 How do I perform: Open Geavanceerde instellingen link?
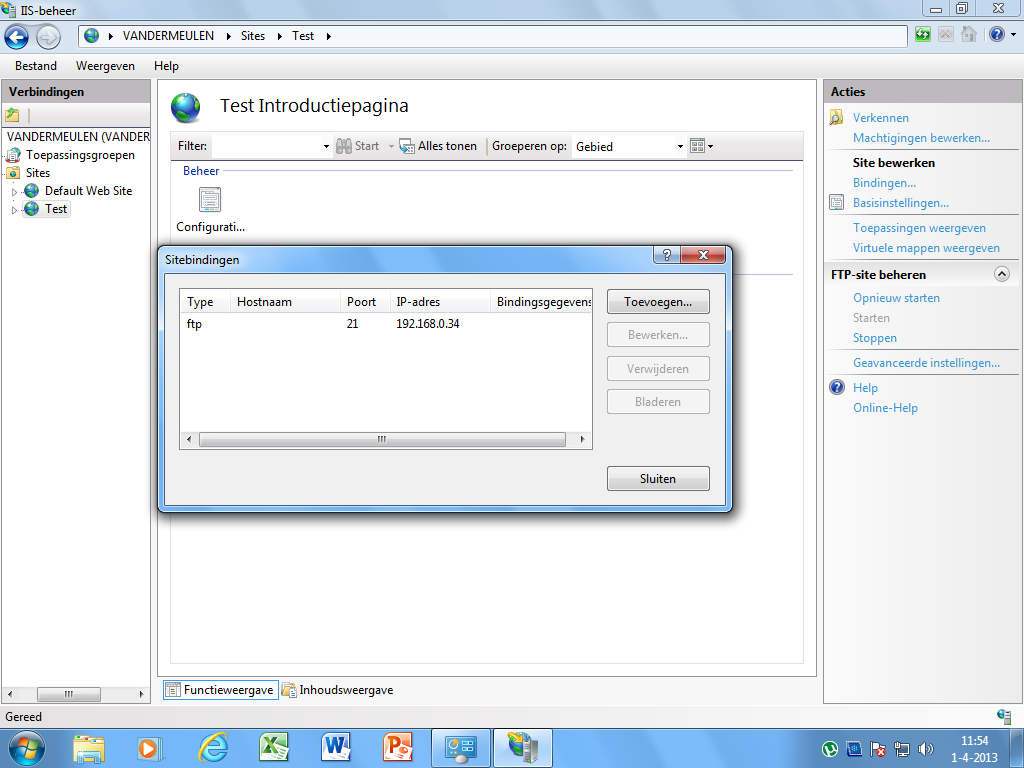tap(926, 362)
